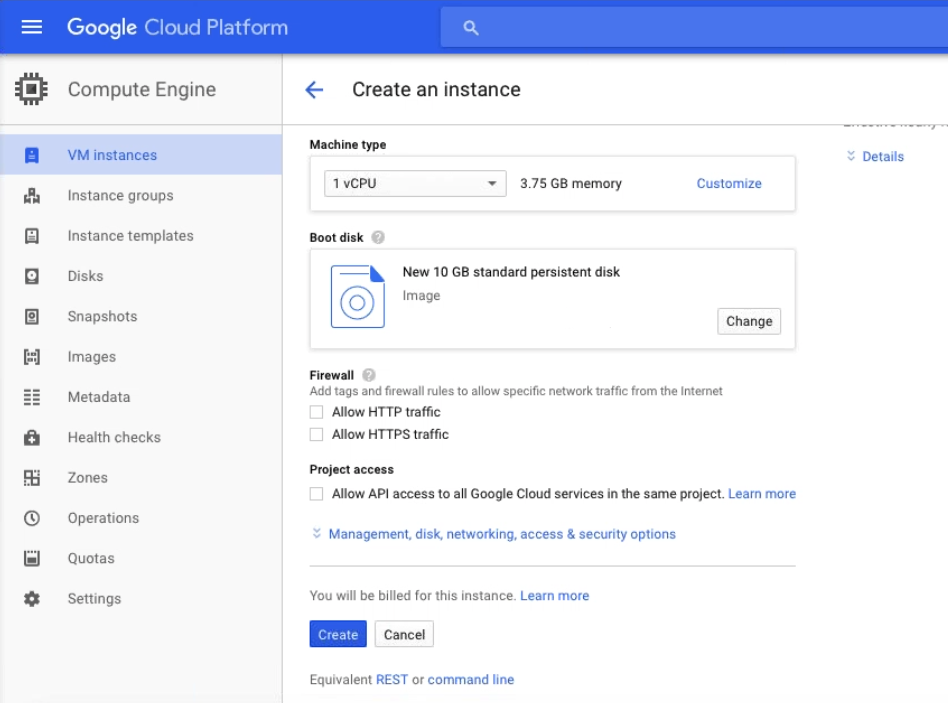Click the 3.75 GB memory text
The image size is (949, 703).
coord(571,183)
